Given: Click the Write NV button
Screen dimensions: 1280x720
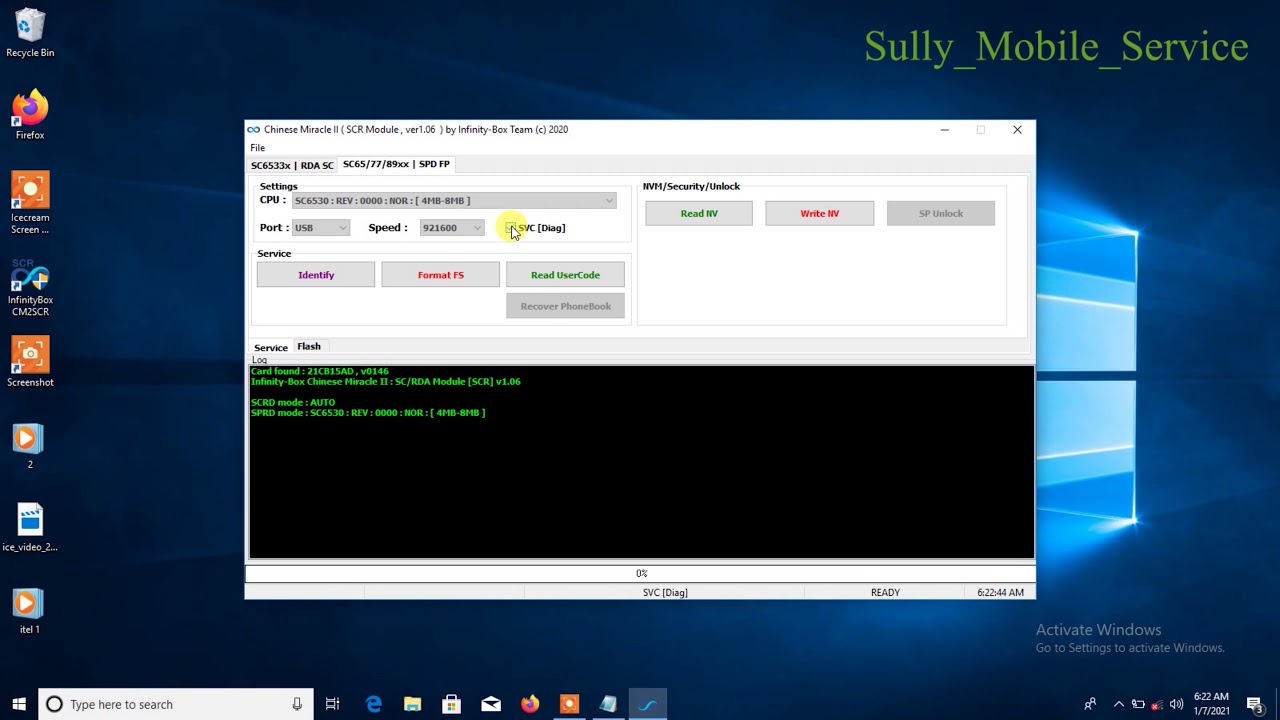Looking at the screenshot, I should [x=819, y=213].
